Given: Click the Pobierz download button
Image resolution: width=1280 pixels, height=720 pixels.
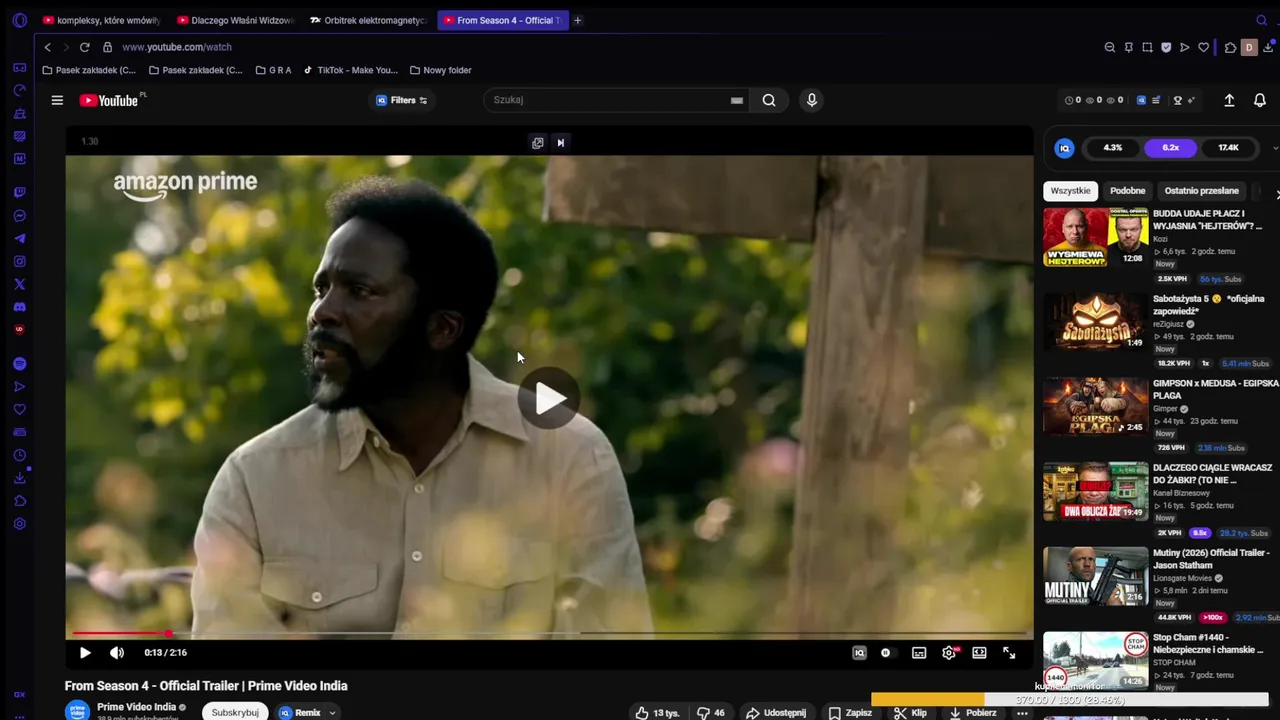Looking at the screenshot, I should [973, 713].
